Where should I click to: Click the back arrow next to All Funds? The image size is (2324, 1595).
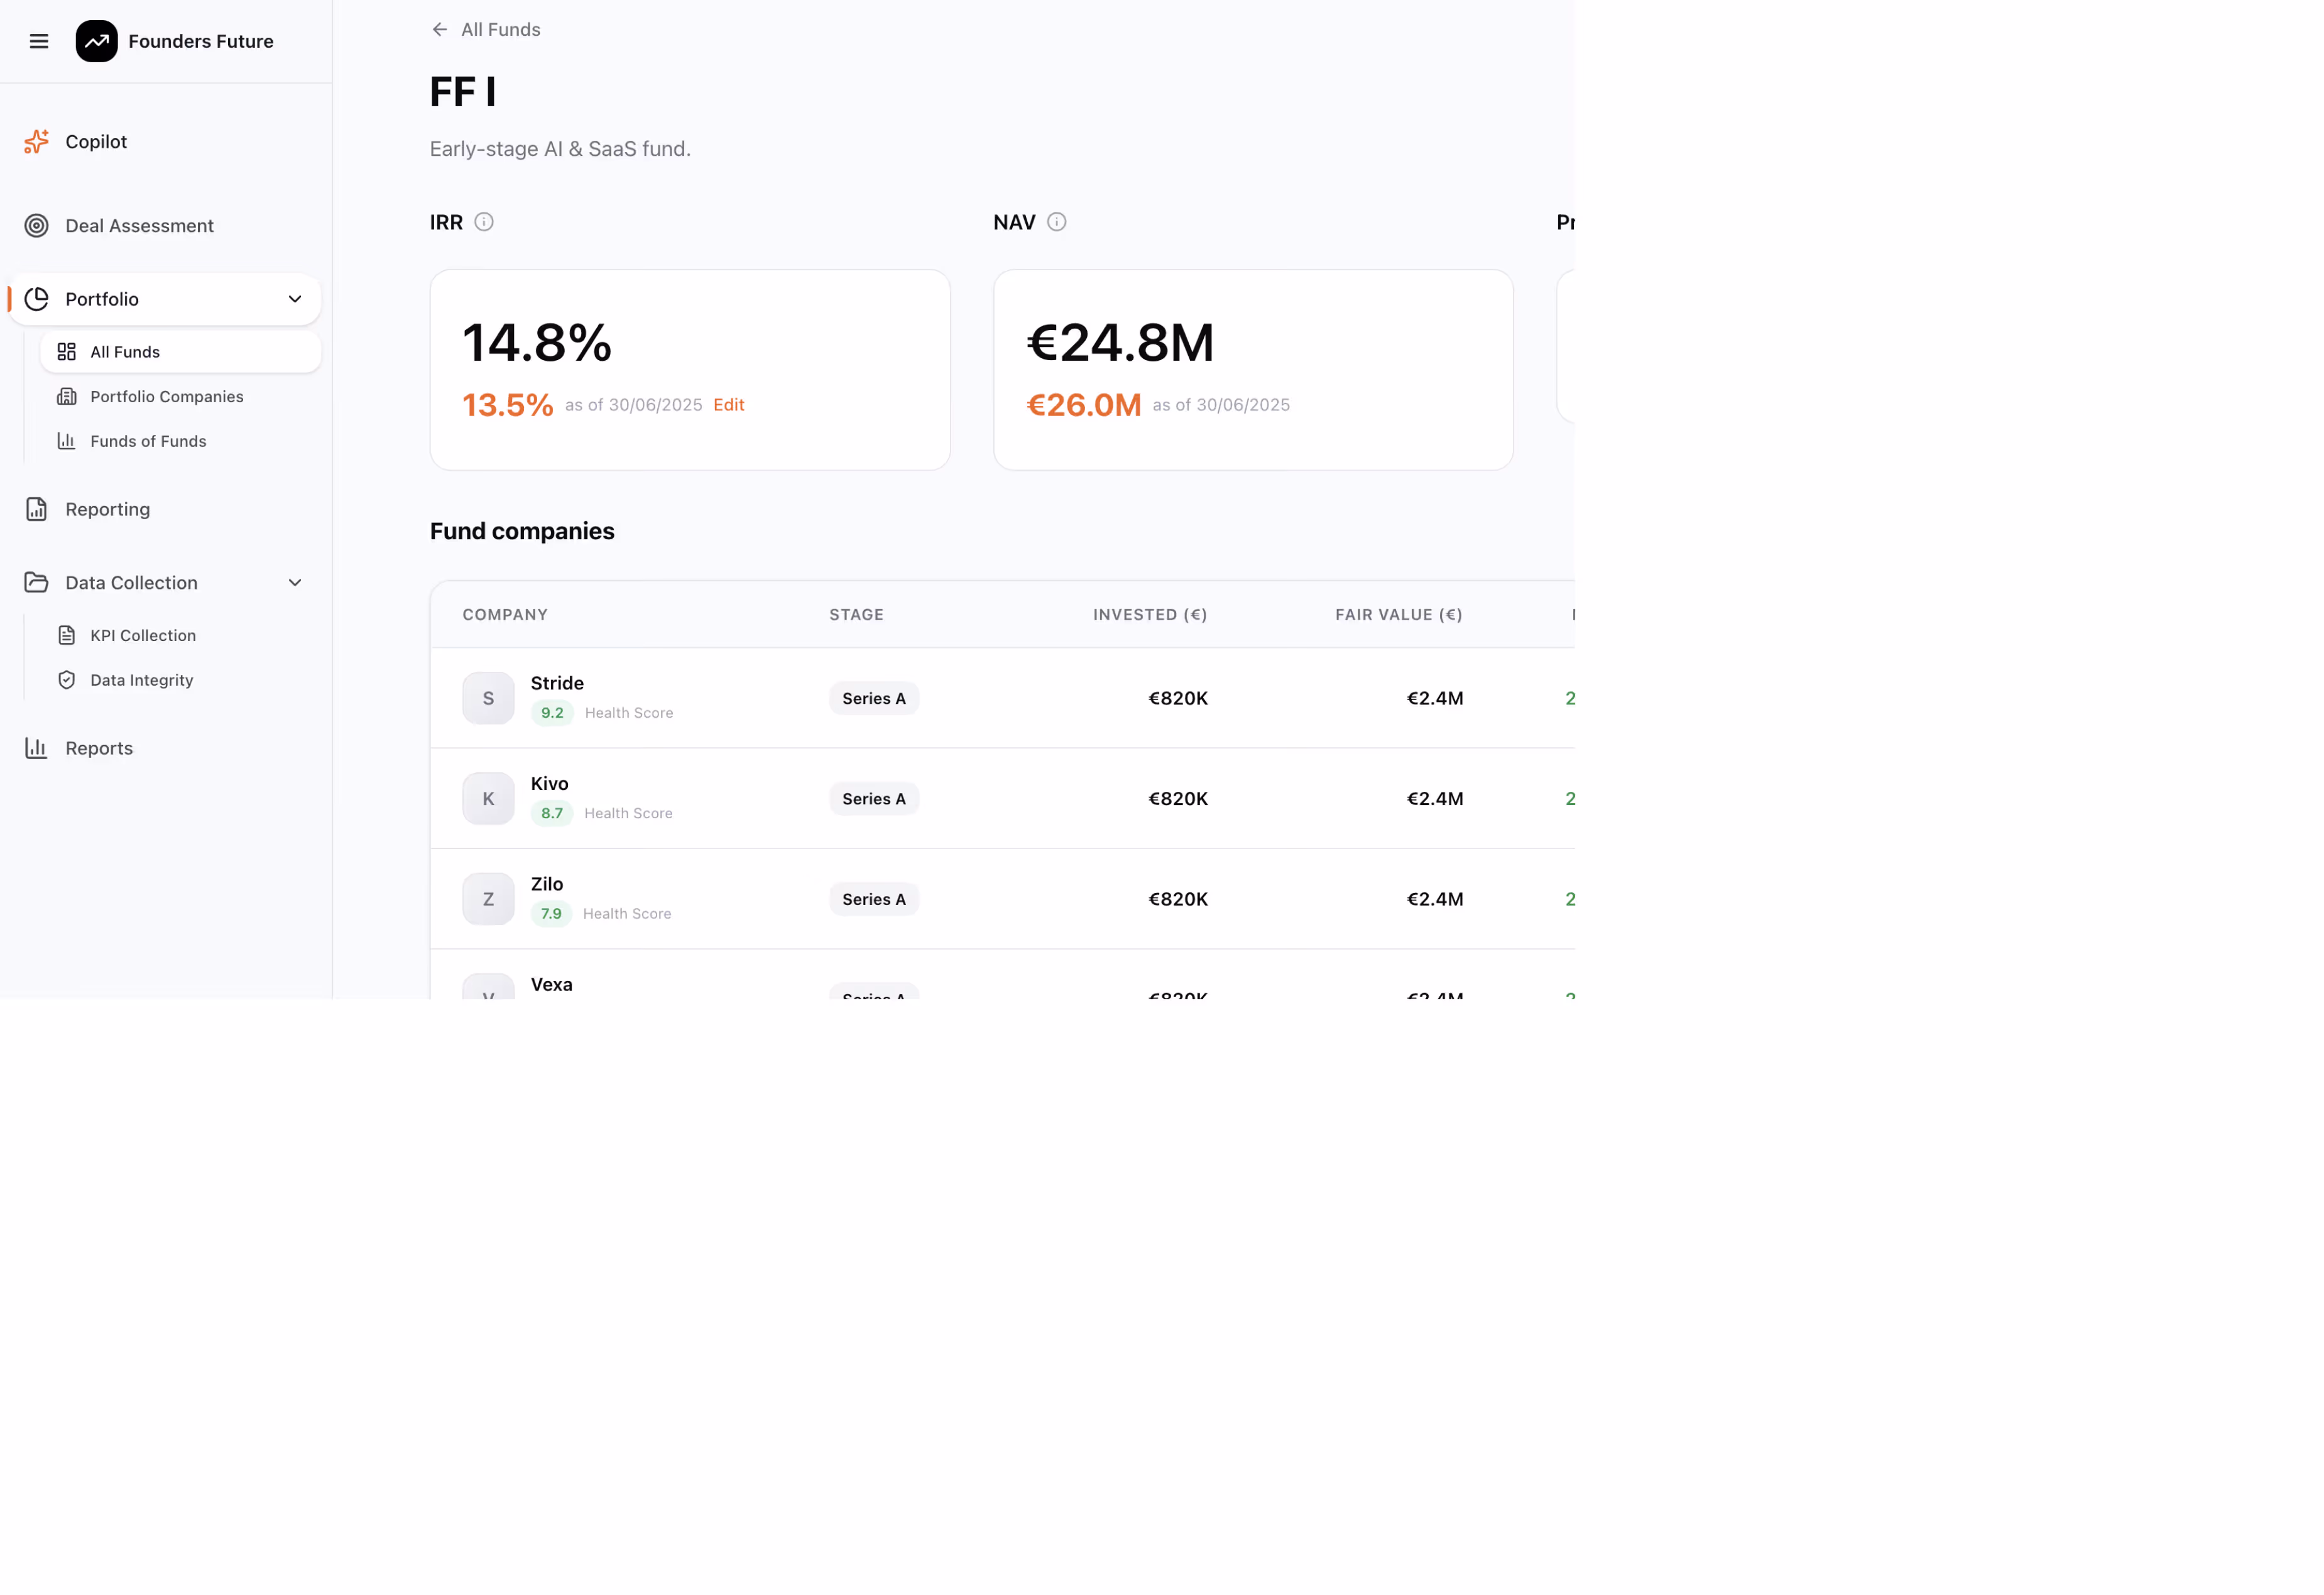click(x=439, y=29)
